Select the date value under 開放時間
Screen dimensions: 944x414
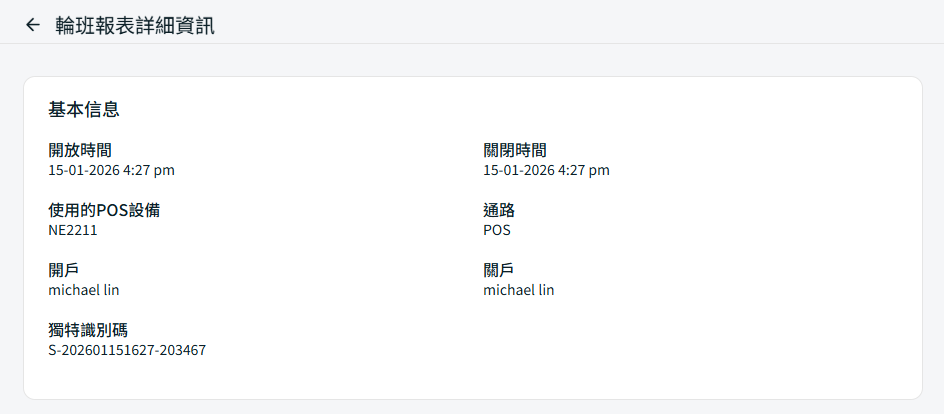pyautogui.click(x=111, y=170)
